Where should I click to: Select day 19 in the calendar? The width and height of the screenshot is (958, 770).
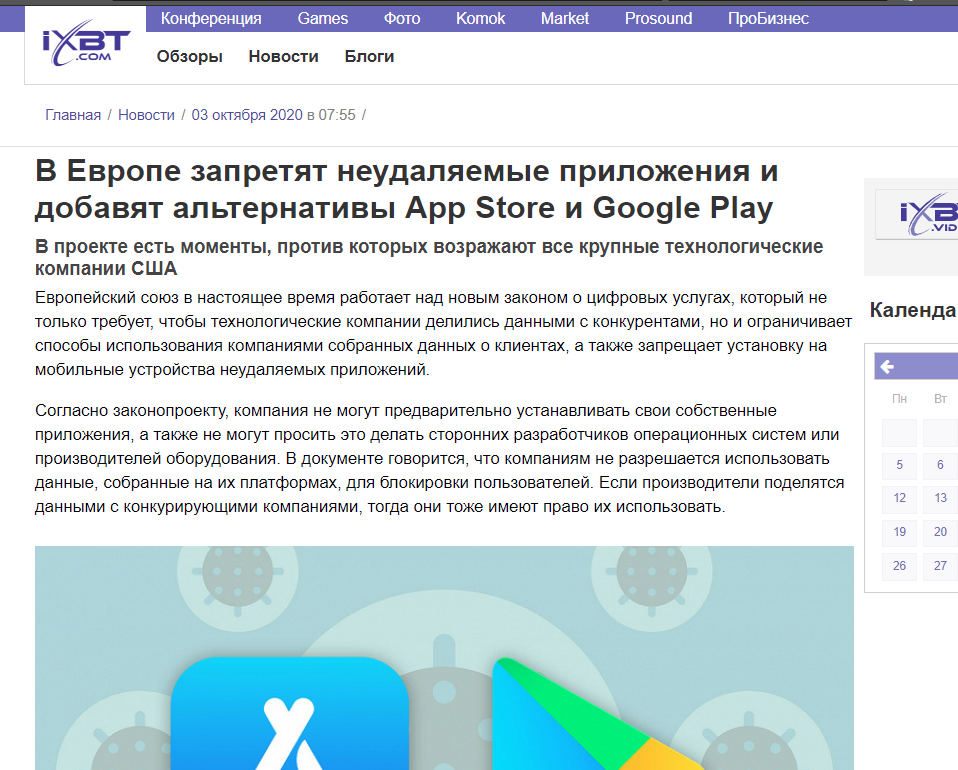pos(899,532)
